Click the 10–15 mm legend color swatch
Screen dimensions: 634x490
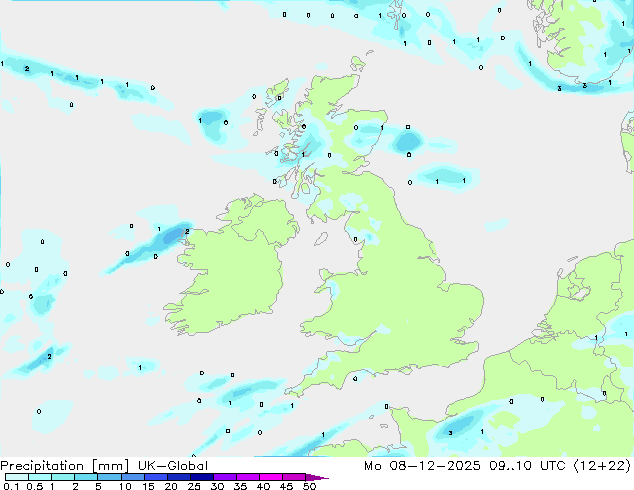point(132,477)
